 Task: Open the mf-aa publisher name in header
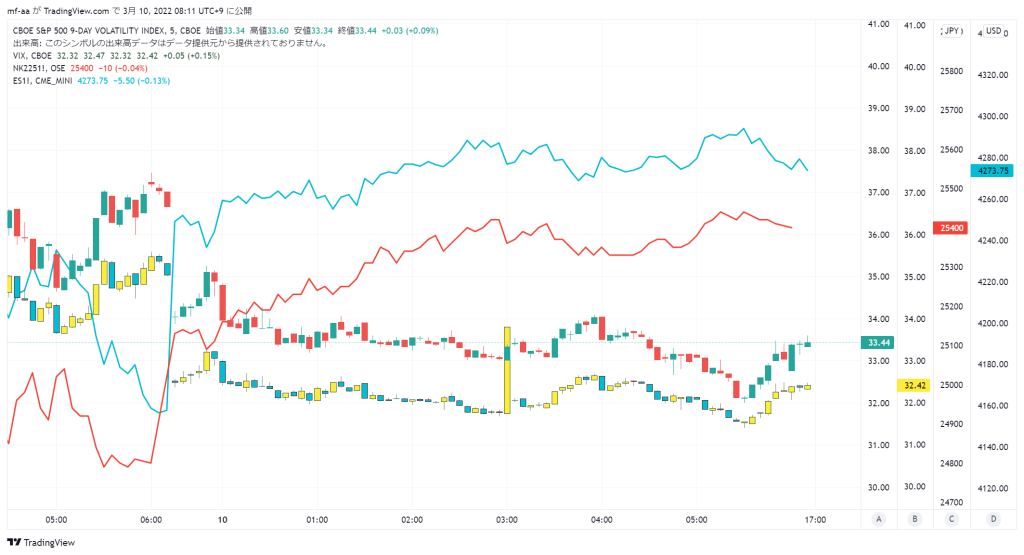tap(18, 11)
